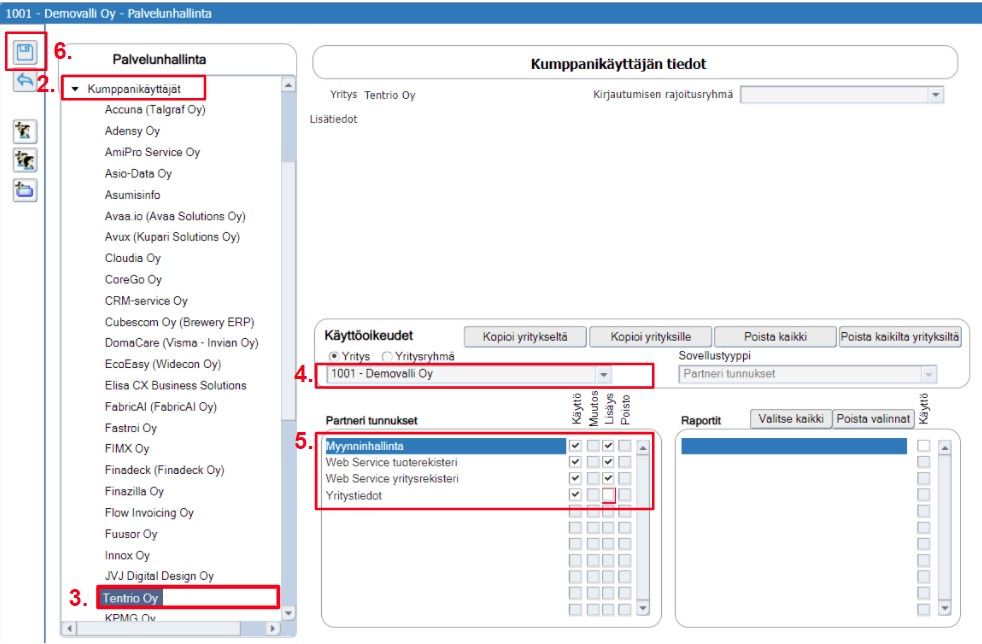Click the Poista kaikilta yrityksiltä button

click(x=899, y=336)
